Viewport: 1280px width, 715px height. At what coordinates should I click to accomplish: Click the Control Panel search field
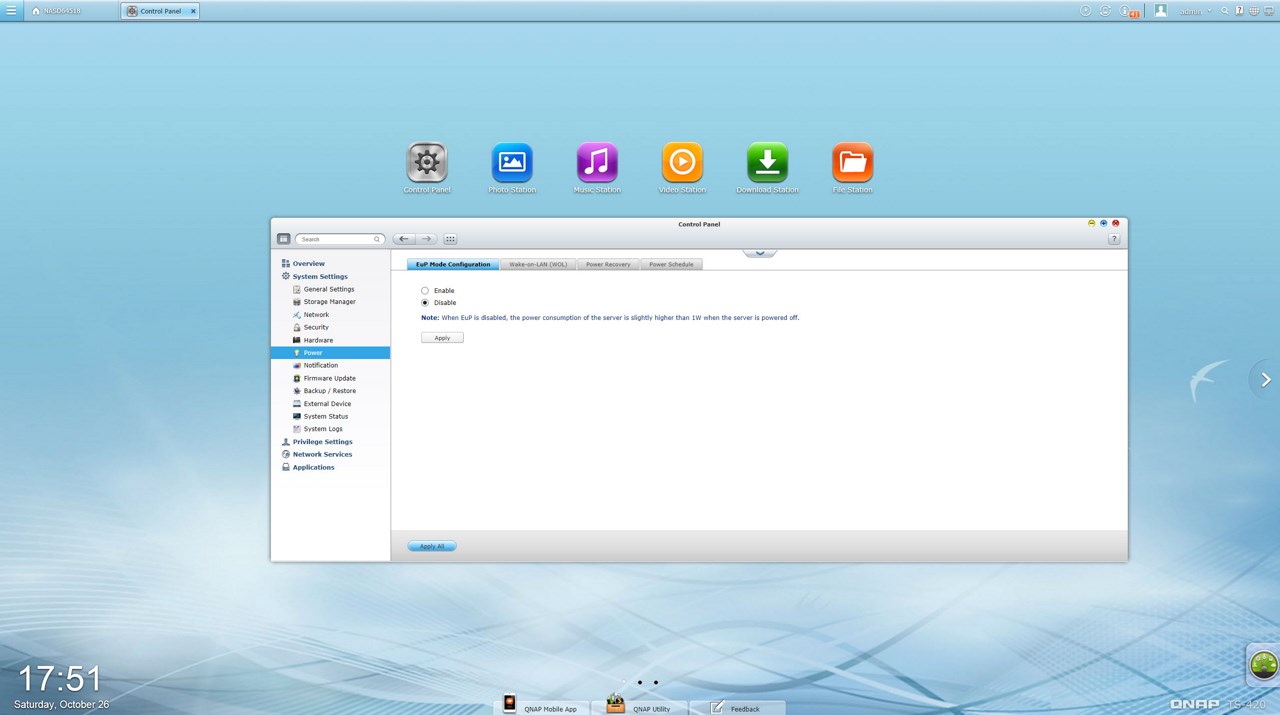pyautogui.click(x=339, y=239)
